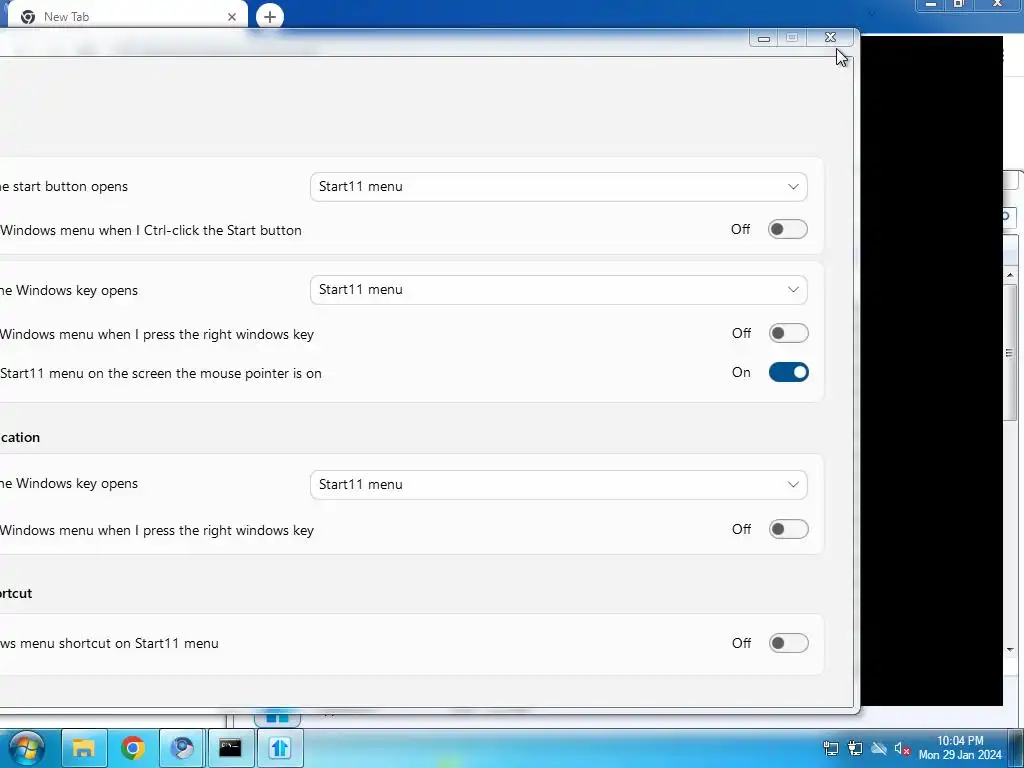This screenshot has height=768, width=1024.
Task: Click the power plug monitor tray icon
Action: (x=855, y=748)
